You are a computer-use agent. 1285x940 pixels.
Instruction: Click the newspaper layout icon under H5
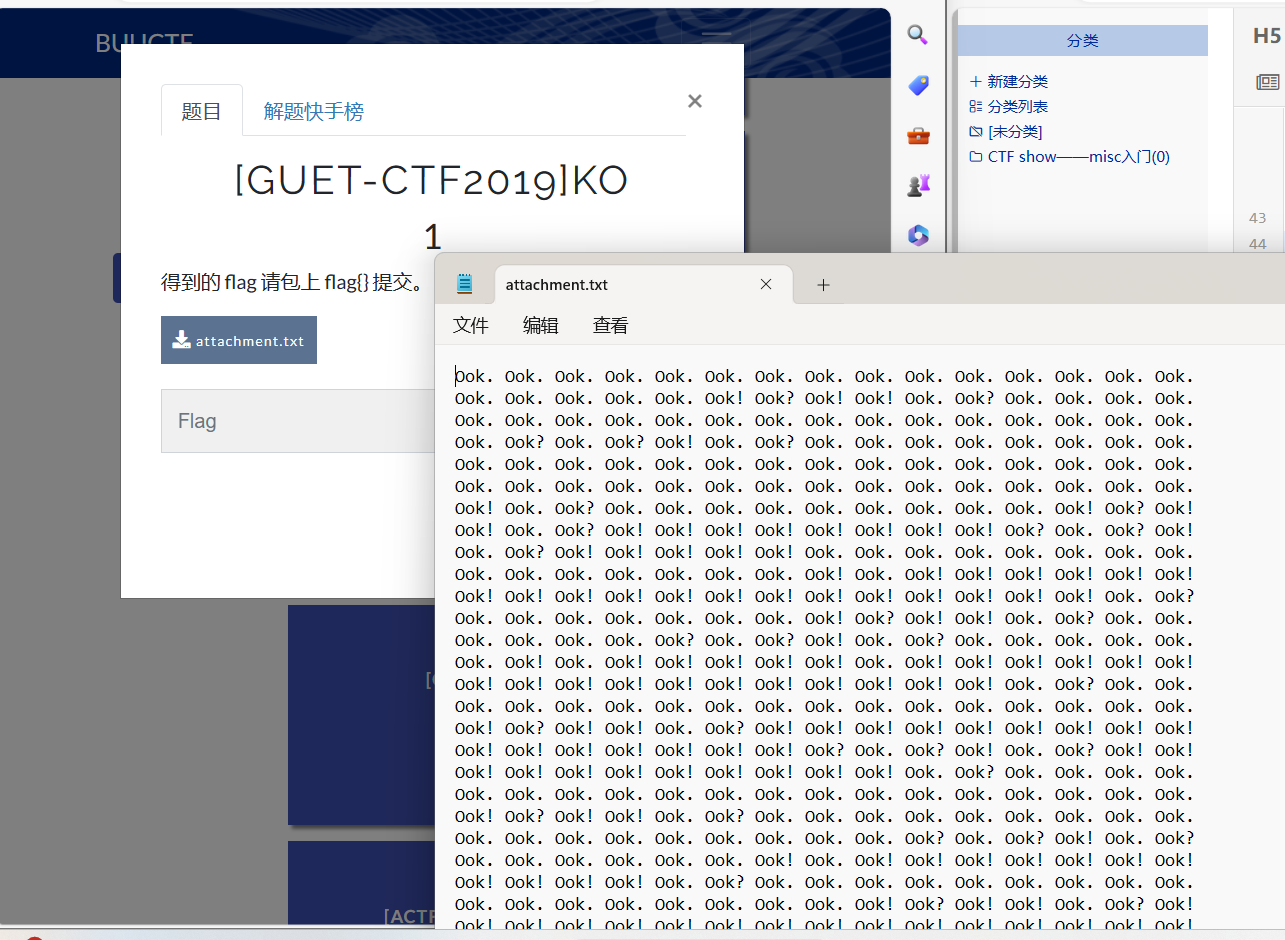(x=1268, y=82)
